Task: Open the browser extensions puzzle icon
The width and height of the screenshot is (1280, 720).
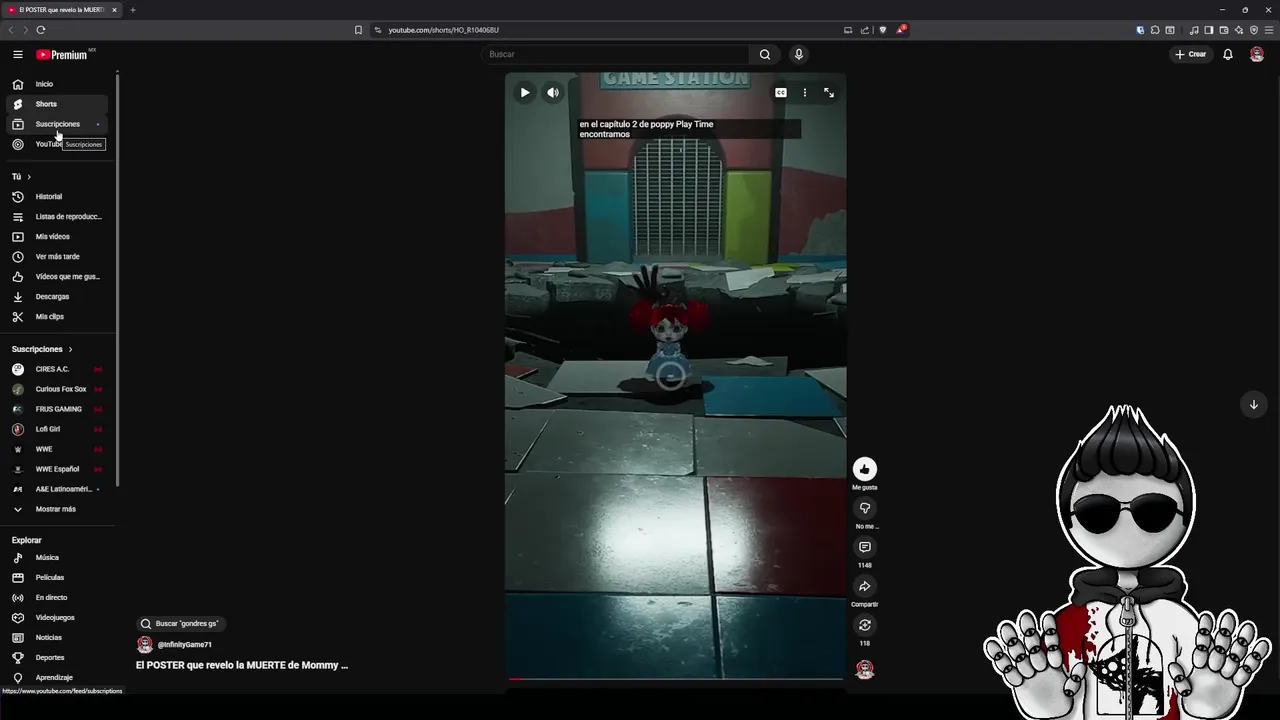Action: pyautogui.click(x=1155, y=30)
